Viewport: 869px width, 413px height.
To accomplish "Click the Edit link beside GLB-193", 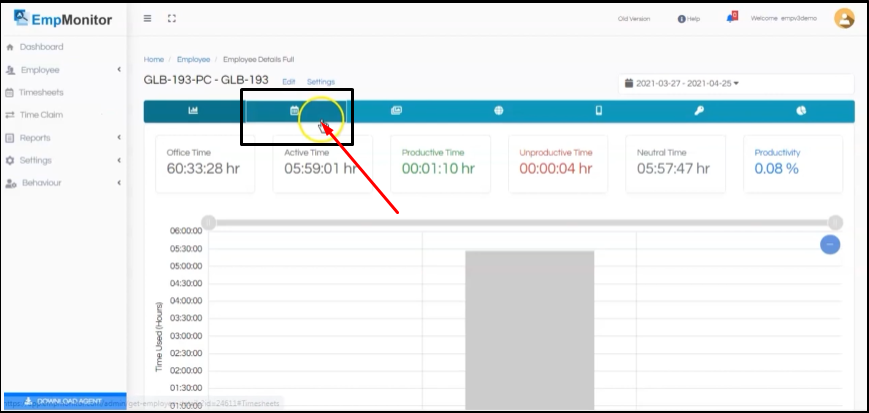I will 289,81.
